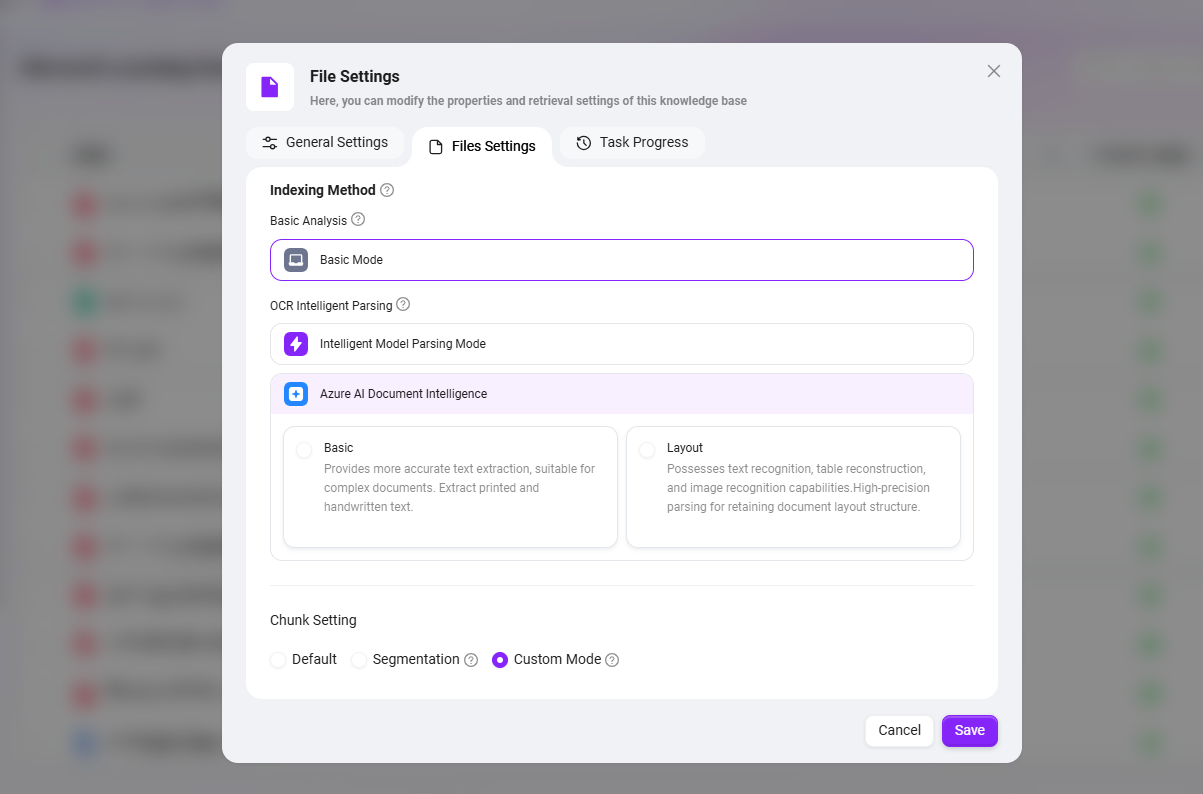Viewport: 1203px width, 794px height.
Task: Click help icon beside OCR Intelligent Parsing
Action: 403,304
